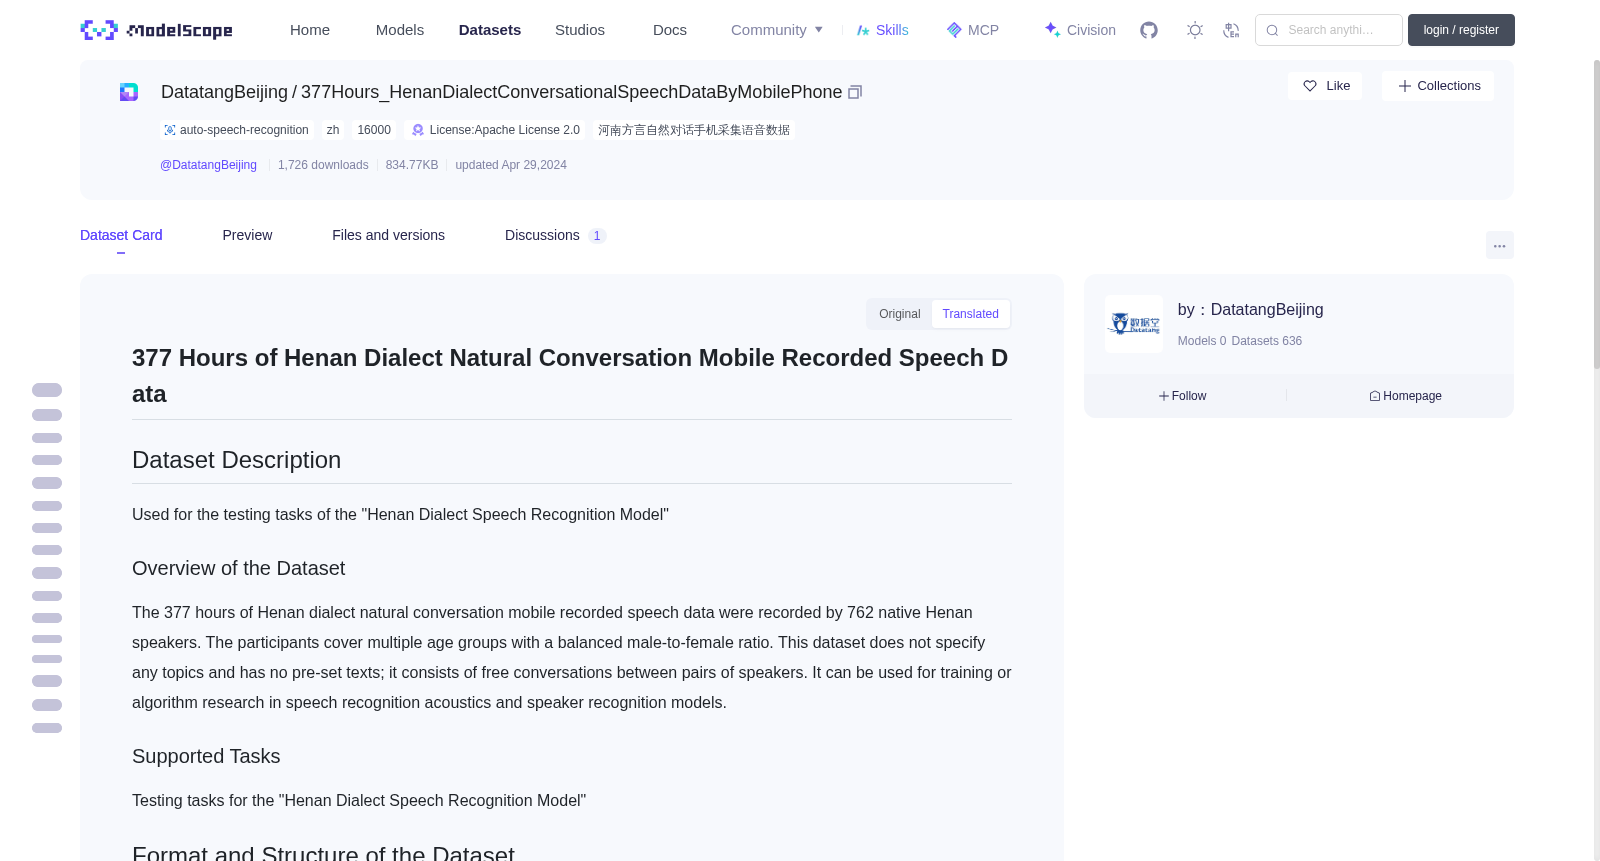
Task: Click the dataset avatar icon
Action: click(129, 92)
